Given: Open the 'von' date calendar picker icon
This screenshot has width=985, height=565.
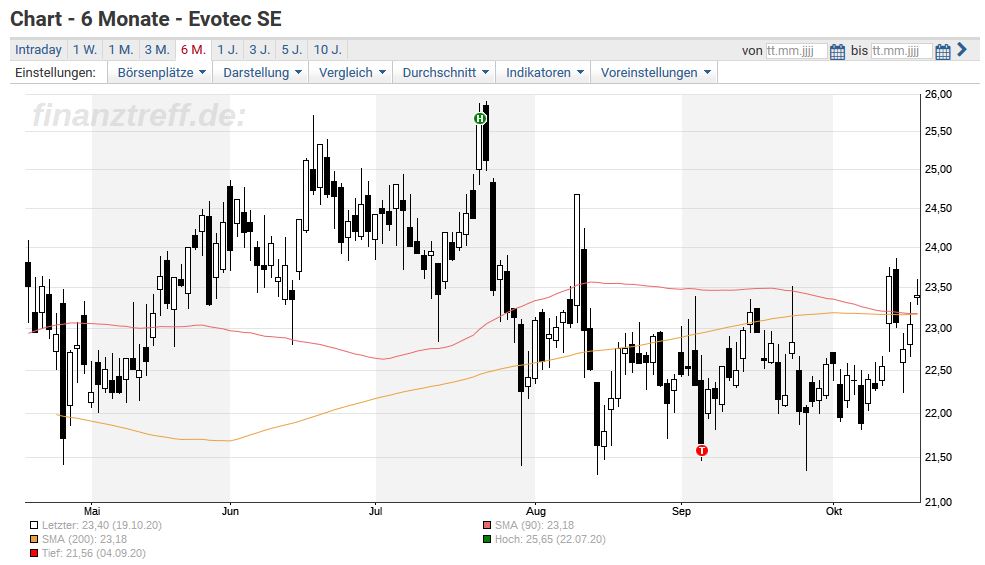Looking at the screenshot, I should (837, 52).
